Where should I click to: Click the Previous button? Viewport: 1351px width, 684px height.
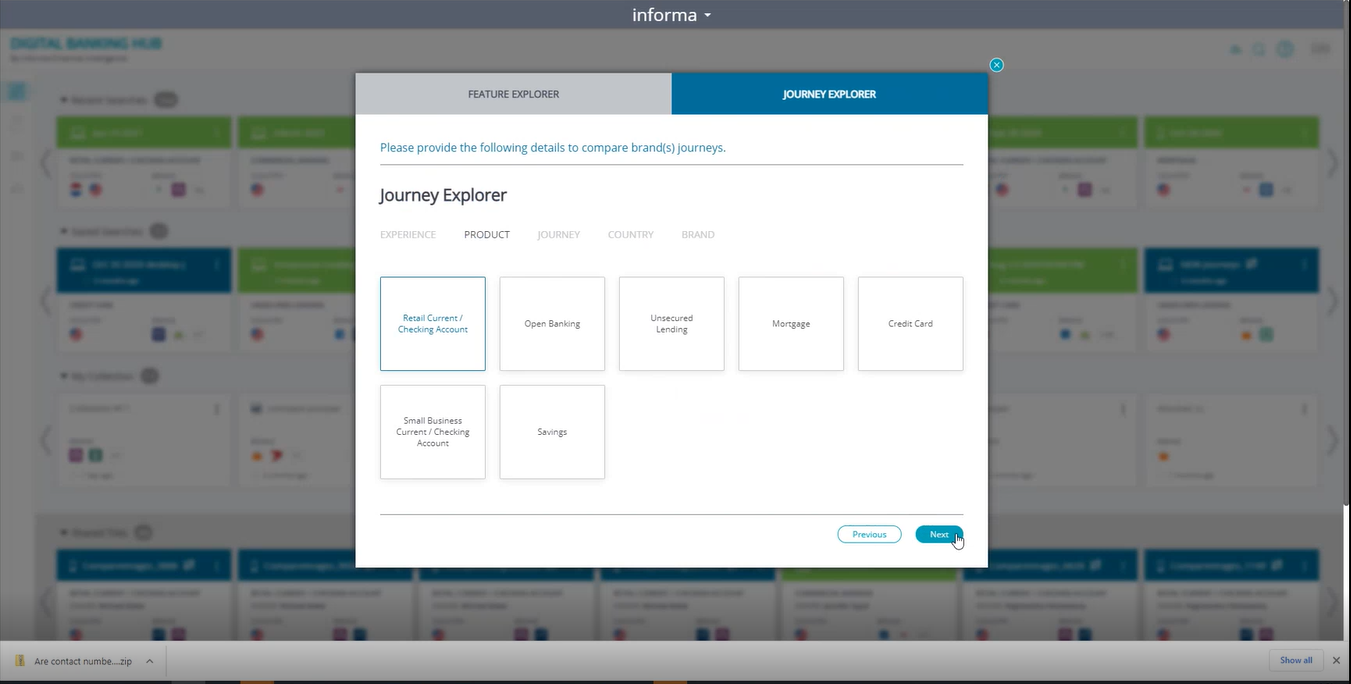pyautogui.click(x=869, y=534)
